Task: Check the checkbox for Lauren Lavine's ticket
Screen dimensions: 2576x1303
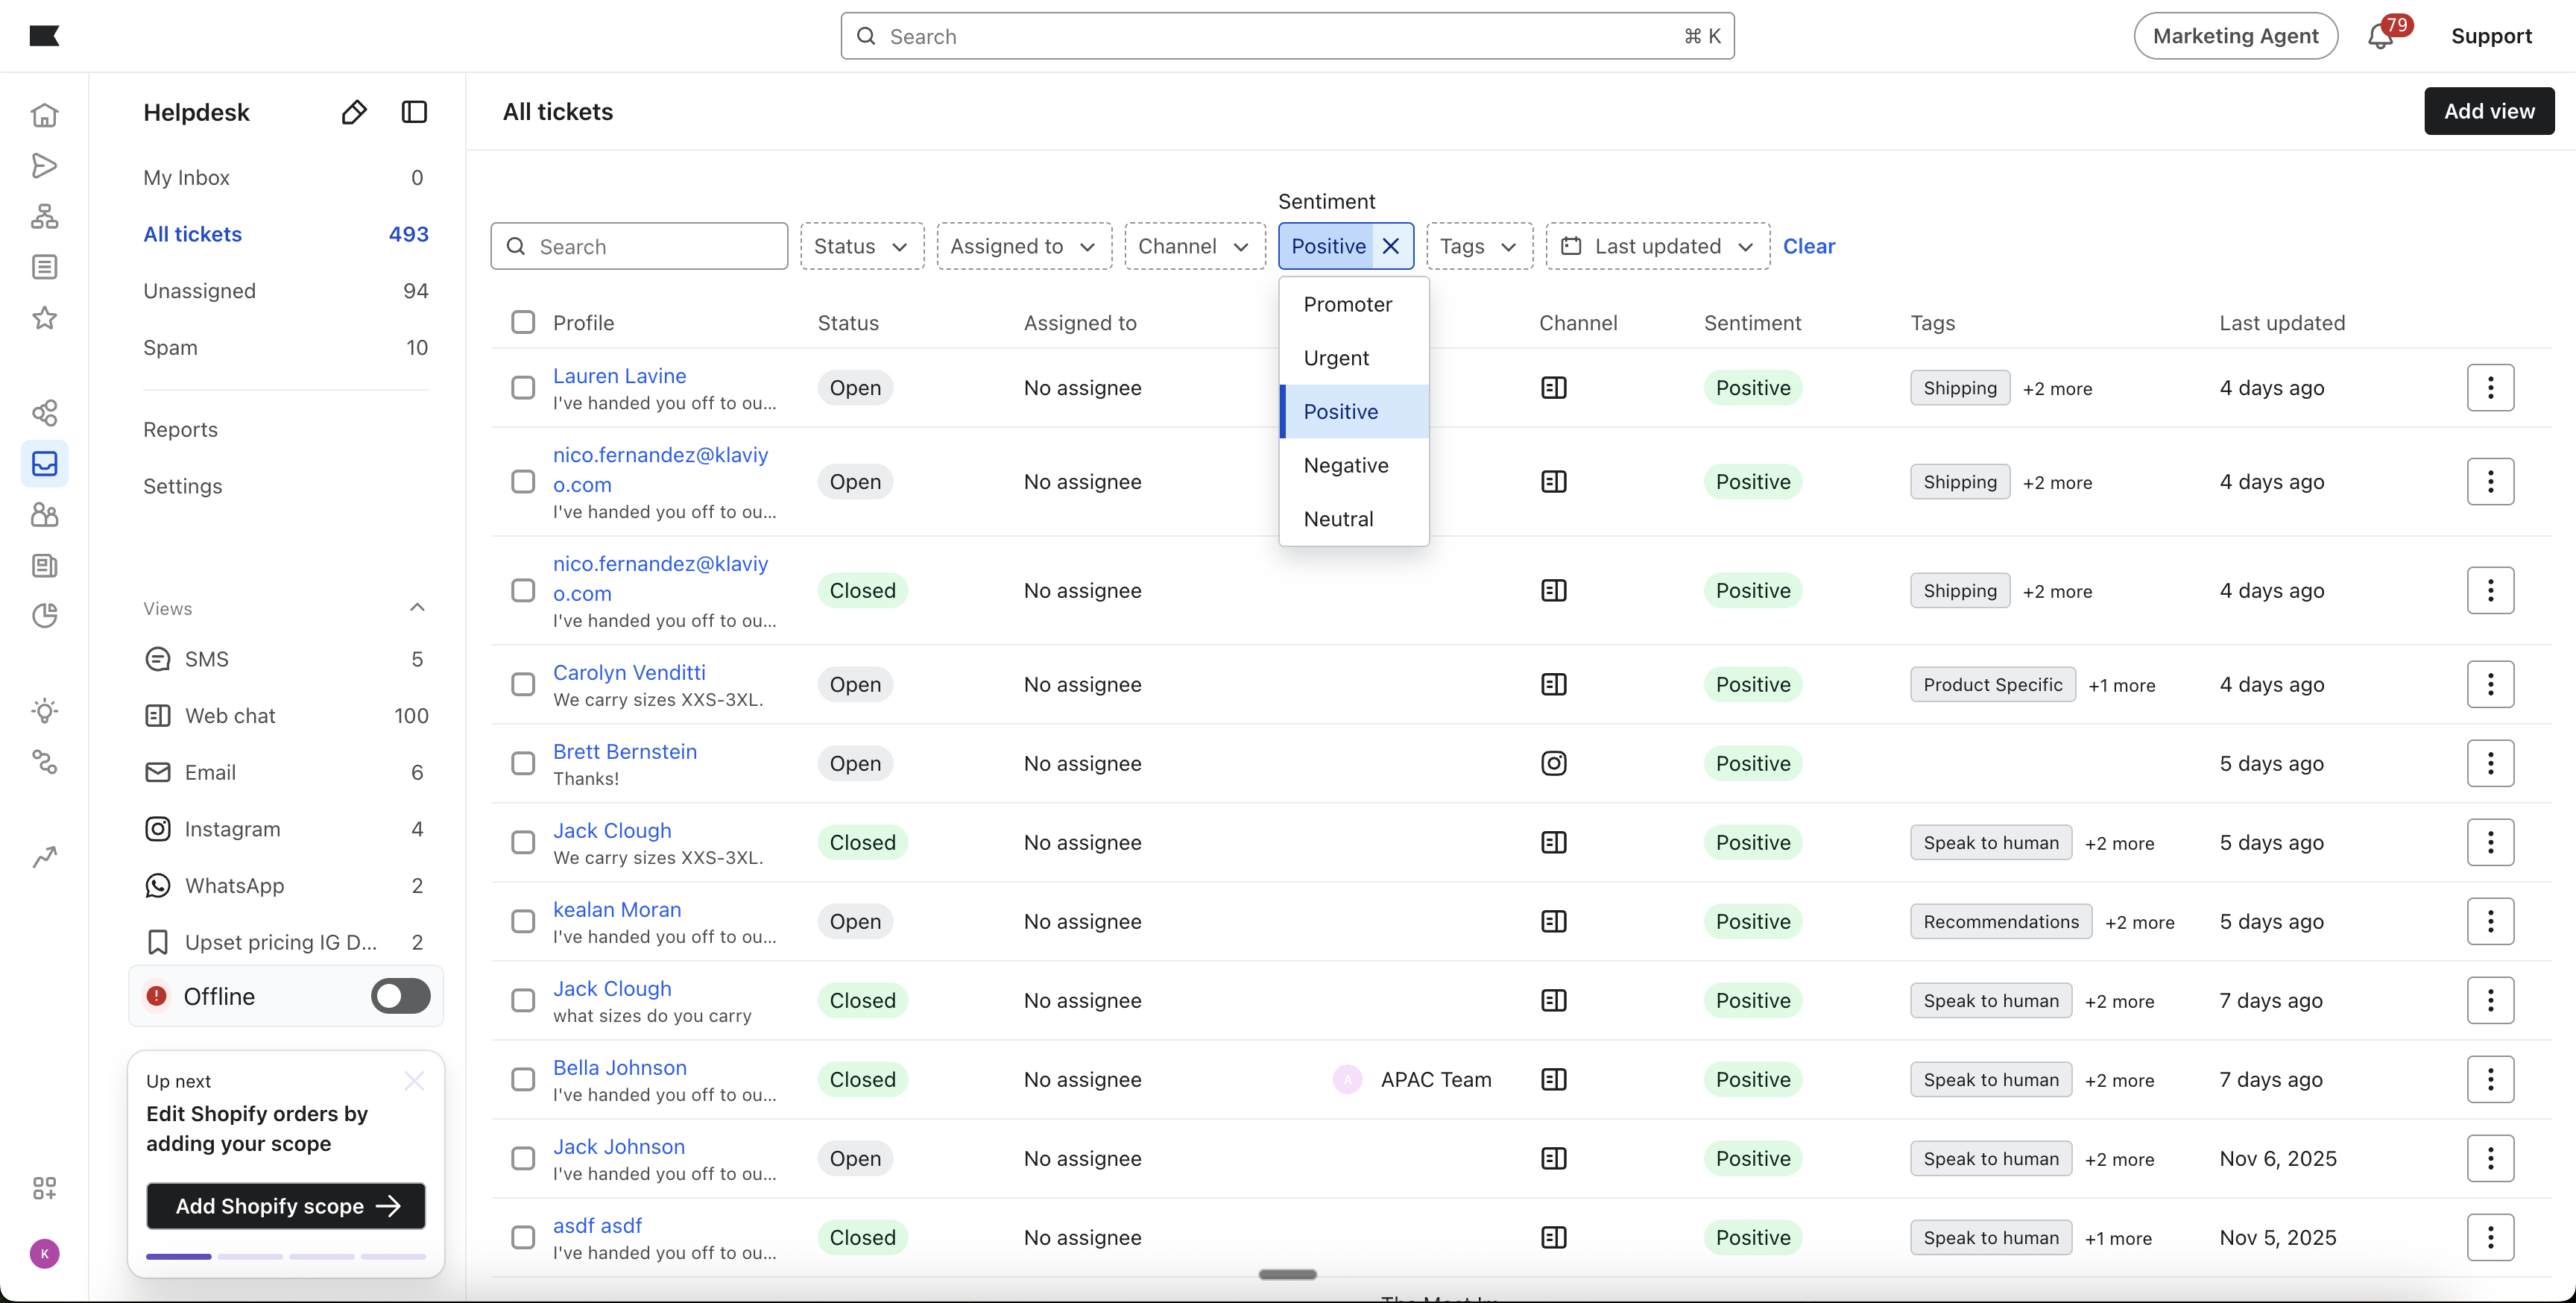Action: click(x=523, y=387)
